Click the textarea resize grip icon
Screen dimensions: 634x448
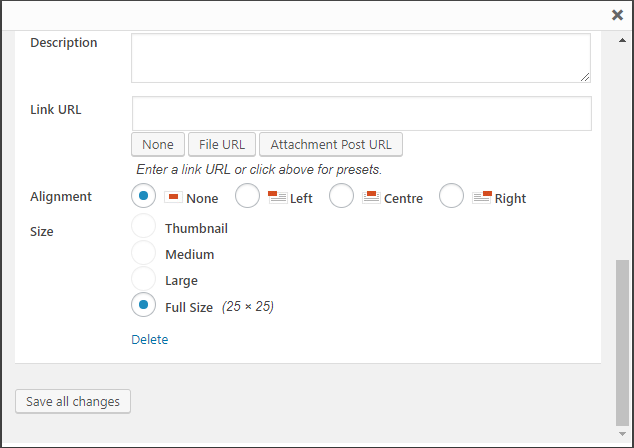coord(585,77)
